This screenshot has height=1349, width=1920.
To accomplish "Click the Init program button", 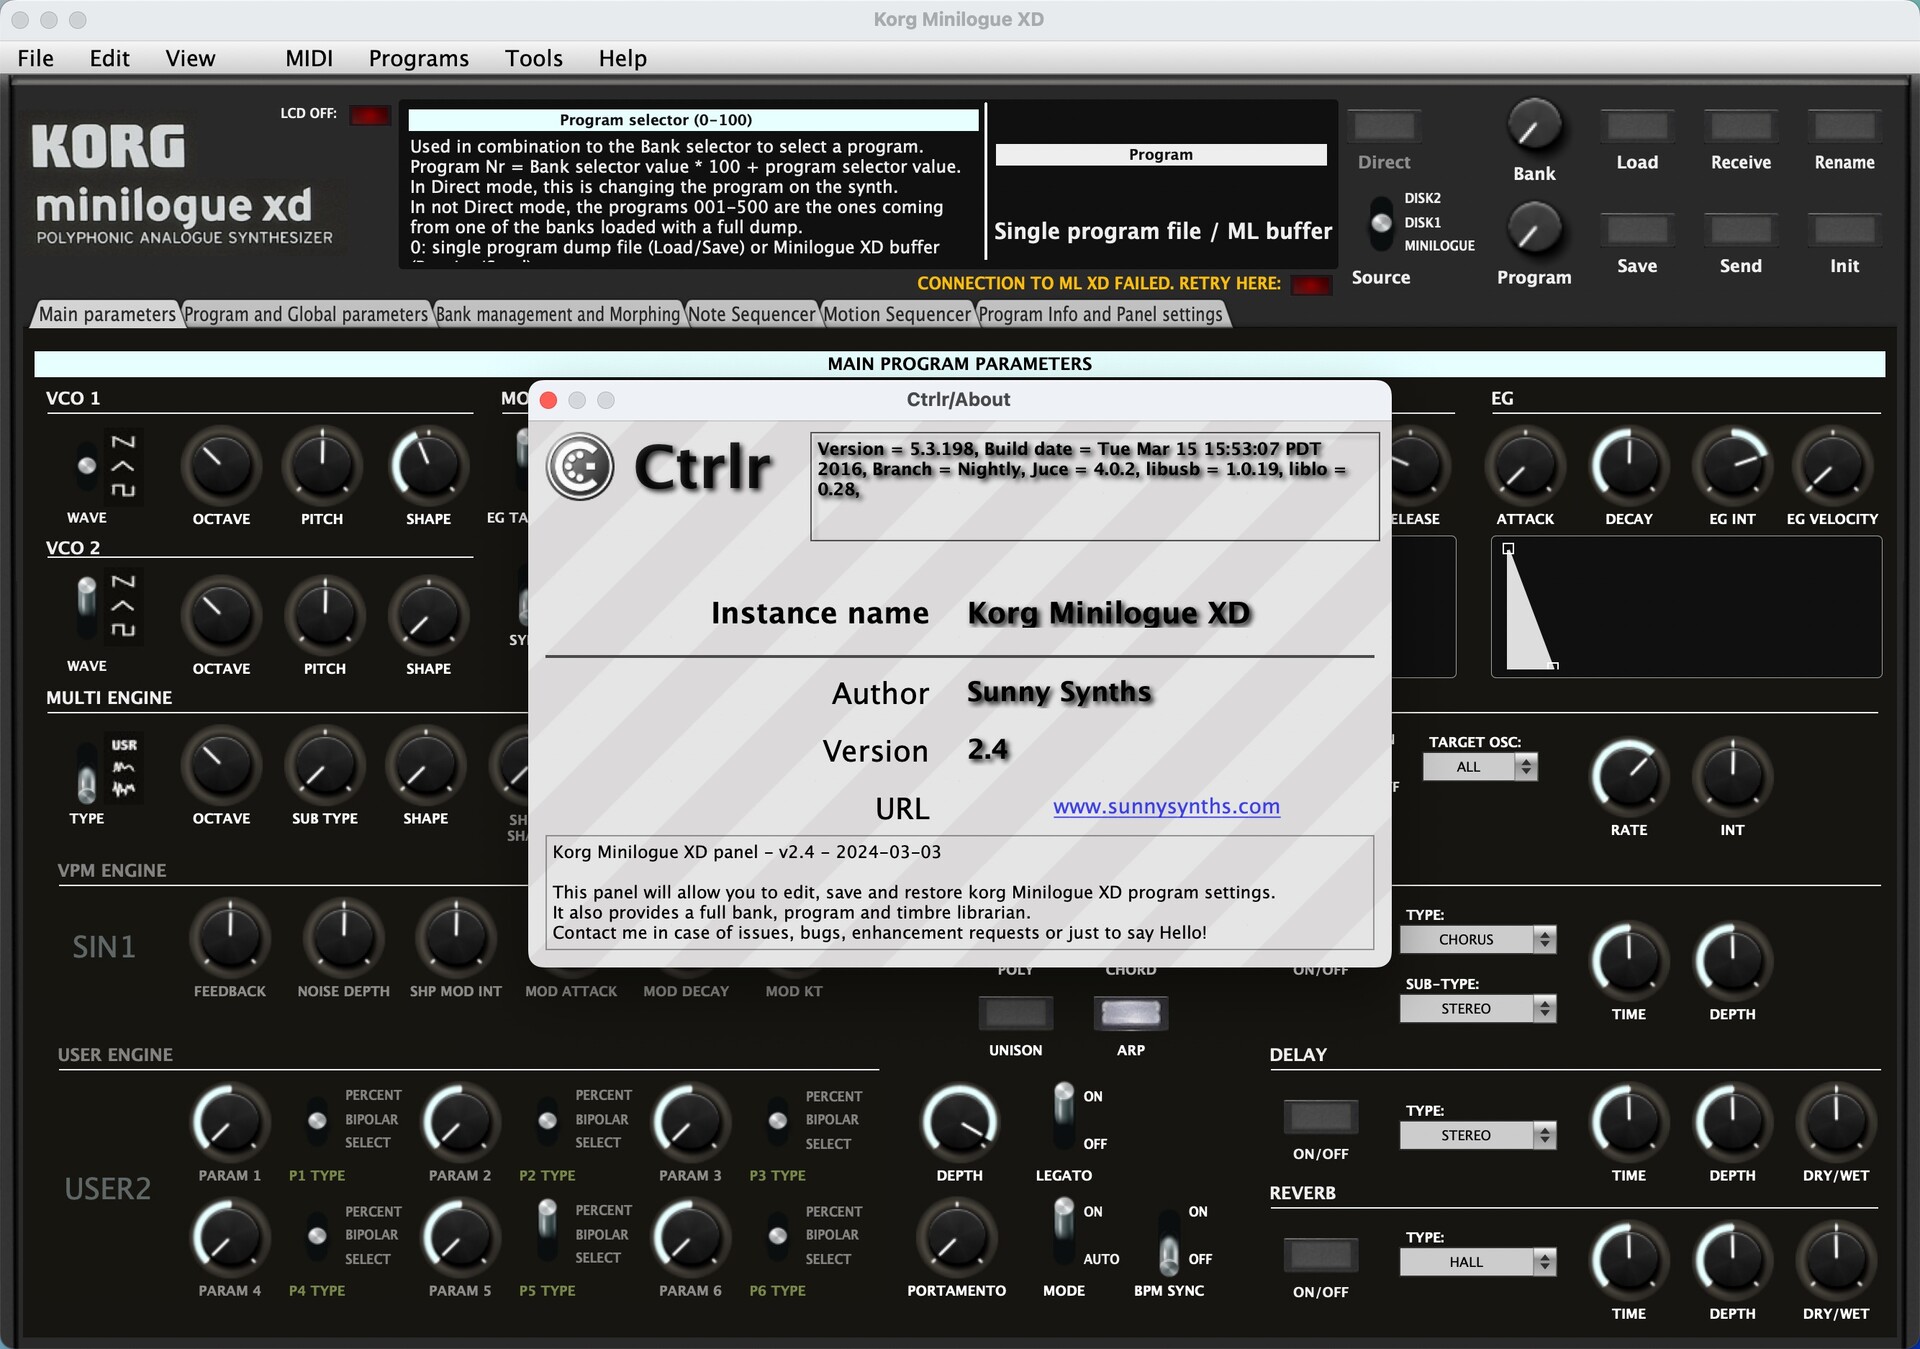I will click(x=1843, y=231).
